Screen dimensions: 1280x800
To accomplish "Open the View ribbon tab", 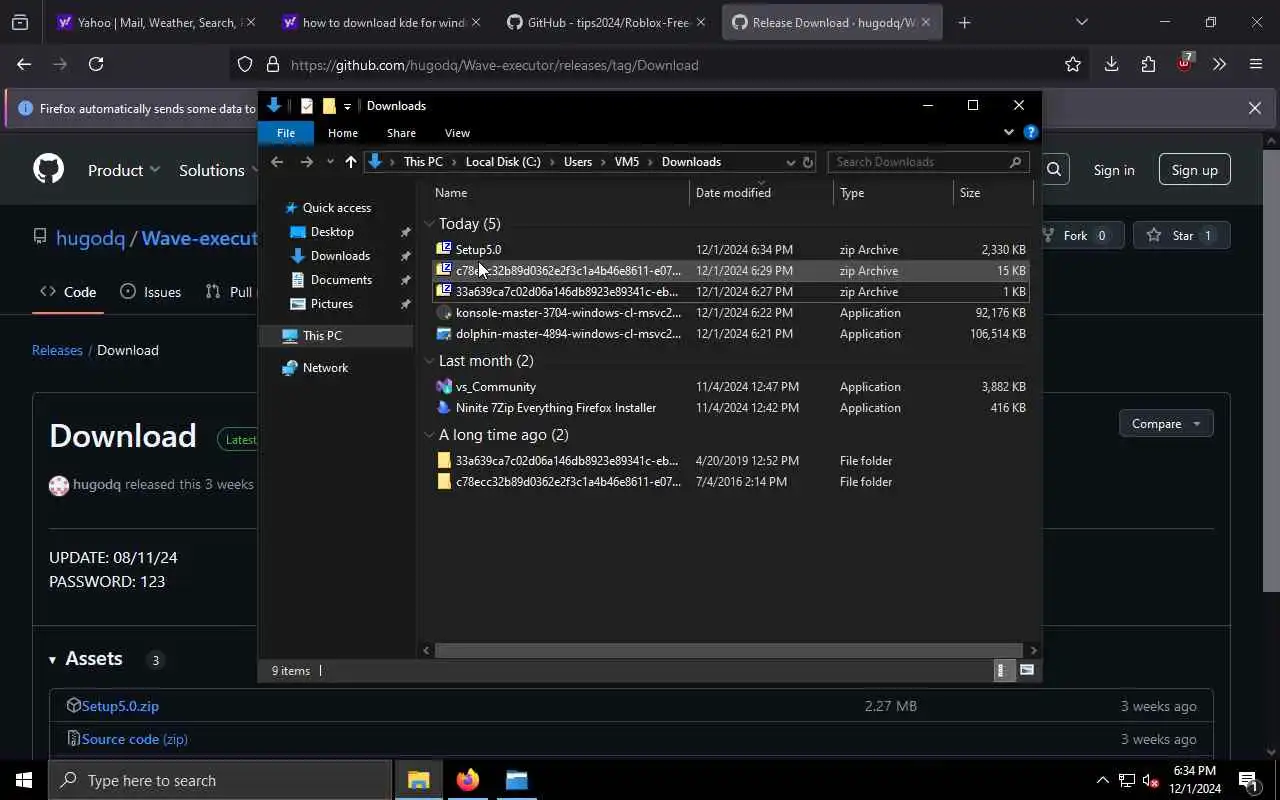I will pos(457,133).
